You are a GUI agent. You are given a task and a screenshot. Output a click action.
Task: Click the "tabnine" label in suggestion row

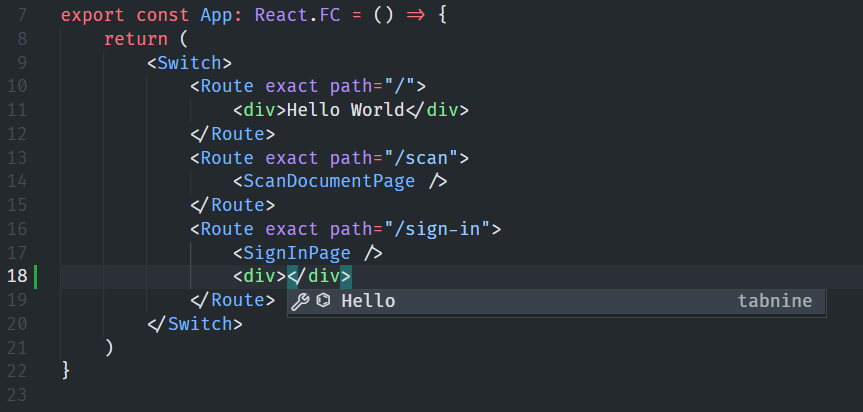(x=775, y=301)
